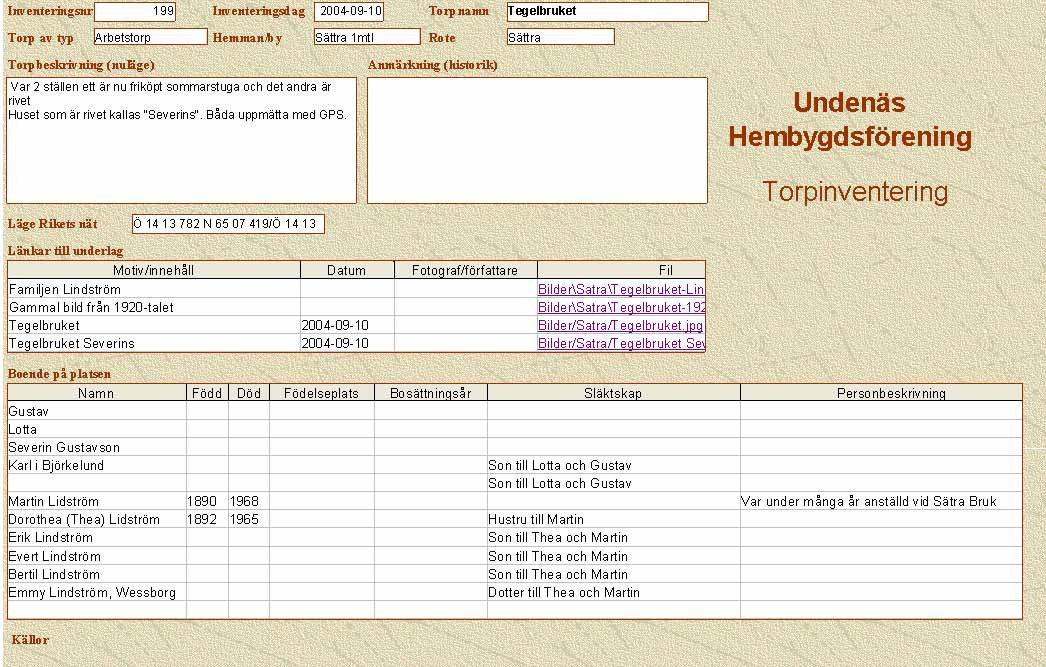Click the Inventeringsnr field showing 199
Viewport: 1046px width, 667px height.
tap(134, 12)
